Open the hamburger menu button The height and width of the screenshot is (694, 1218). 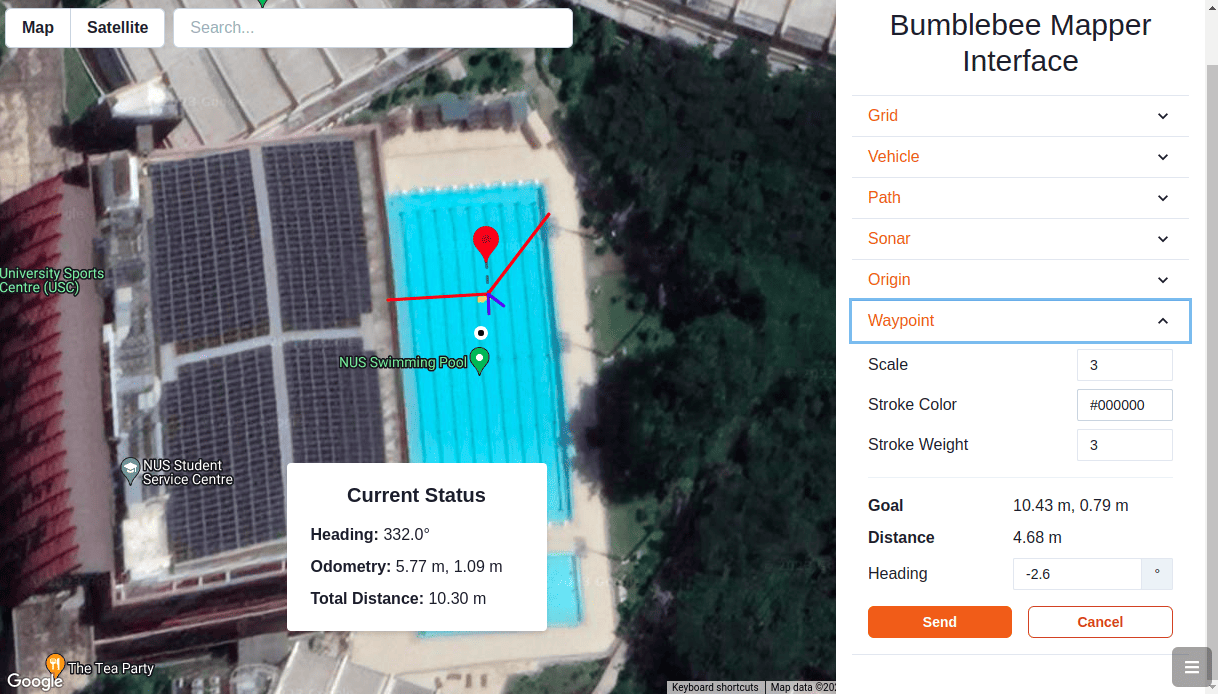point(1191,667)
